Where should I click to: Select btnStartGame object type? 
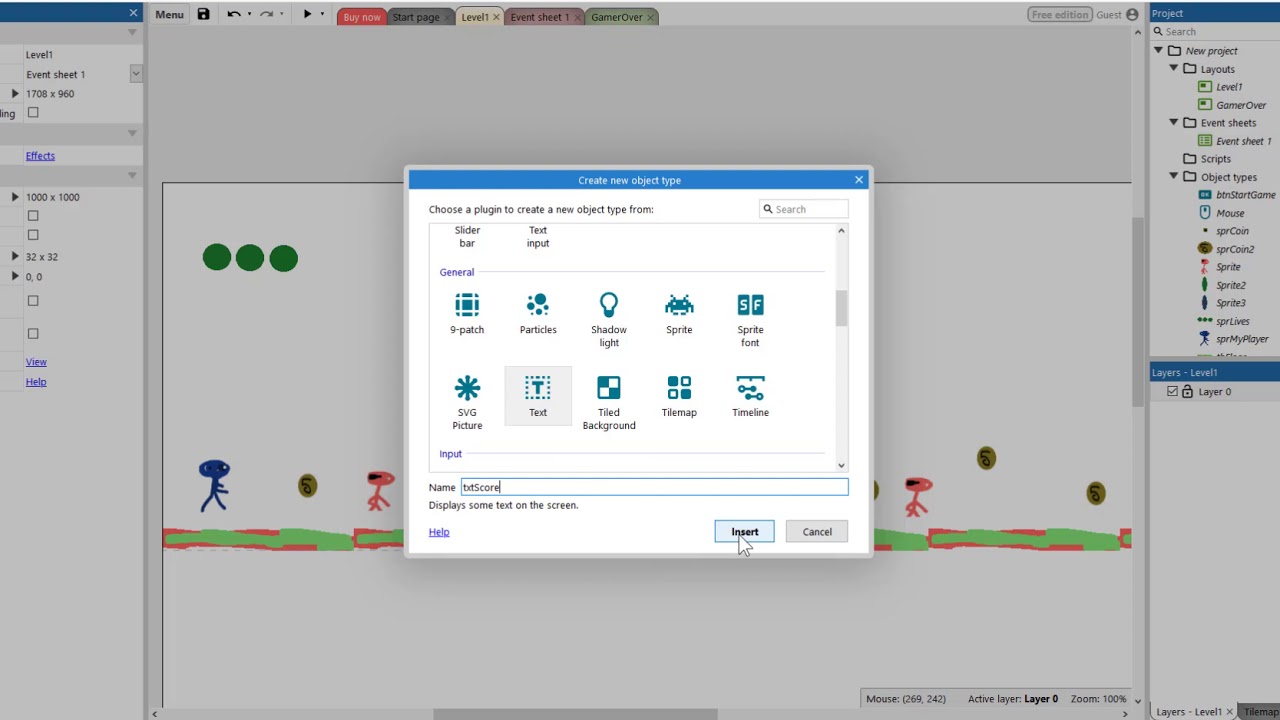coord(1245,195)
